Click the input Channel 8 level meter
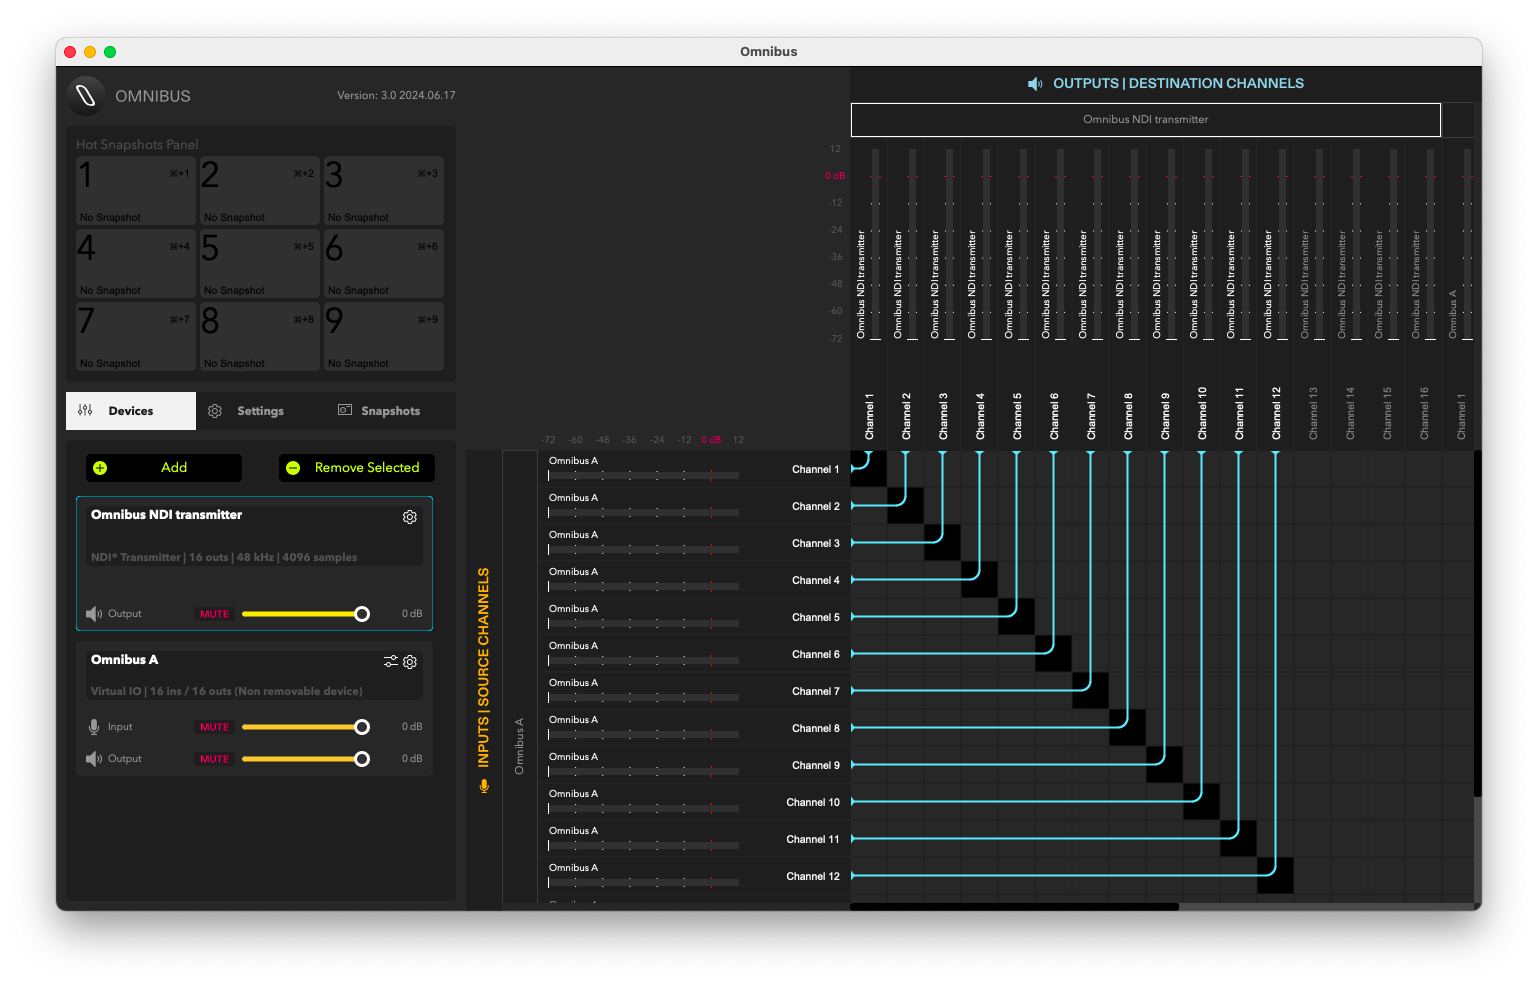 (x=643, y=735)
